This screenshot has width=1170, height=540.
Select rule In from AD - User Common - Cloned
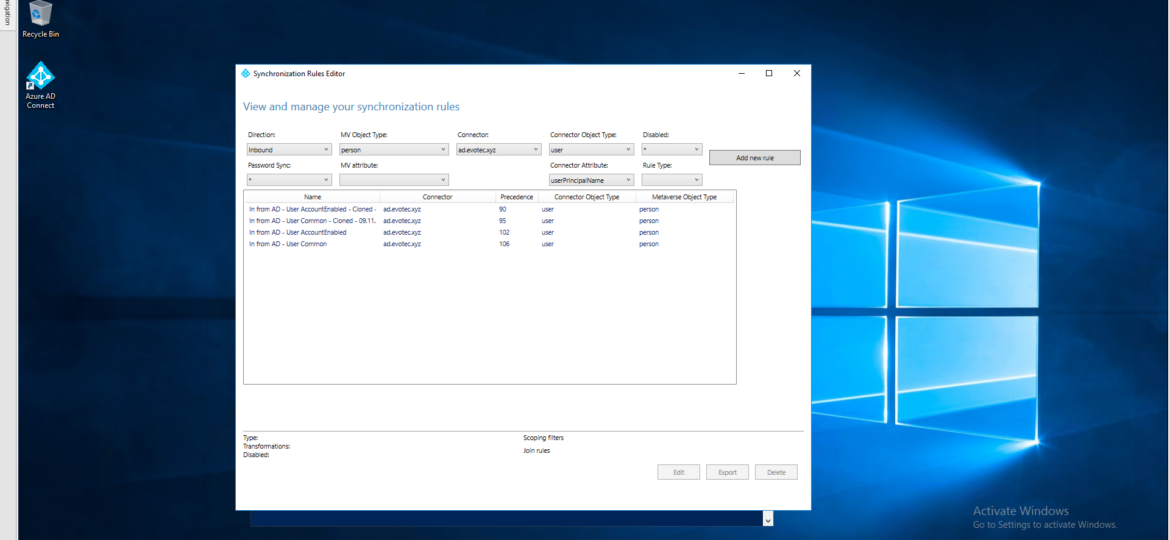click(489, 221)
